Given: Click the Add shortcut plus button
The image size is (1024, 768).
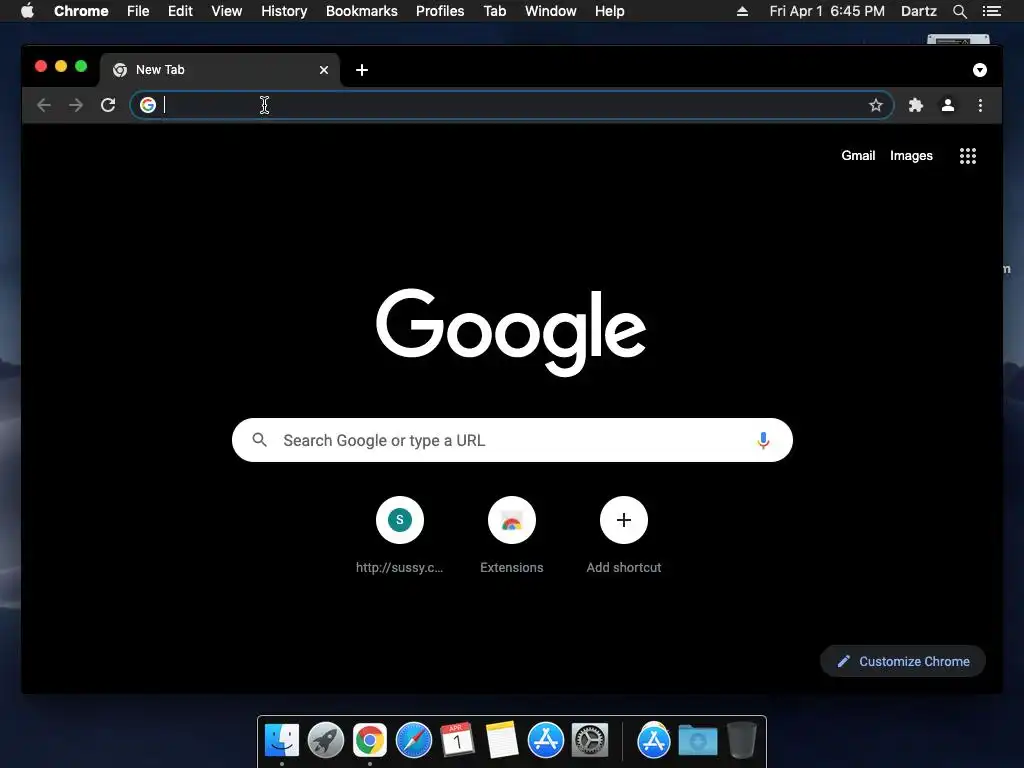Looking at the screenshot, I should tap(624, 520).
